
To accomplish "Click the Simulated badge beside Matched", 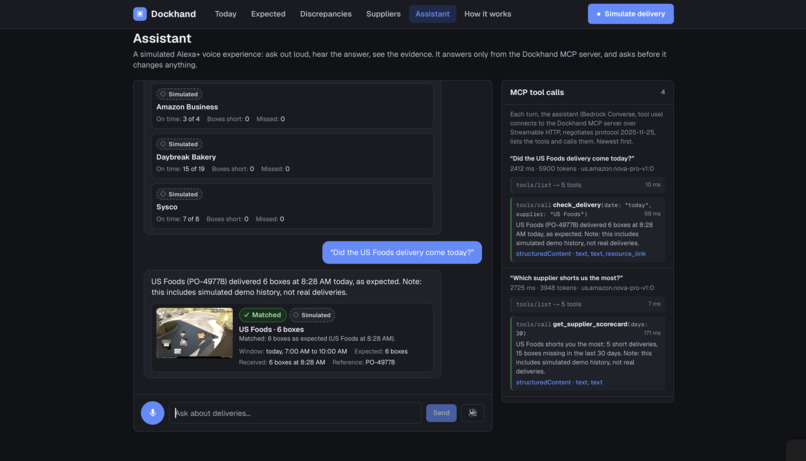I will (312, 315).
